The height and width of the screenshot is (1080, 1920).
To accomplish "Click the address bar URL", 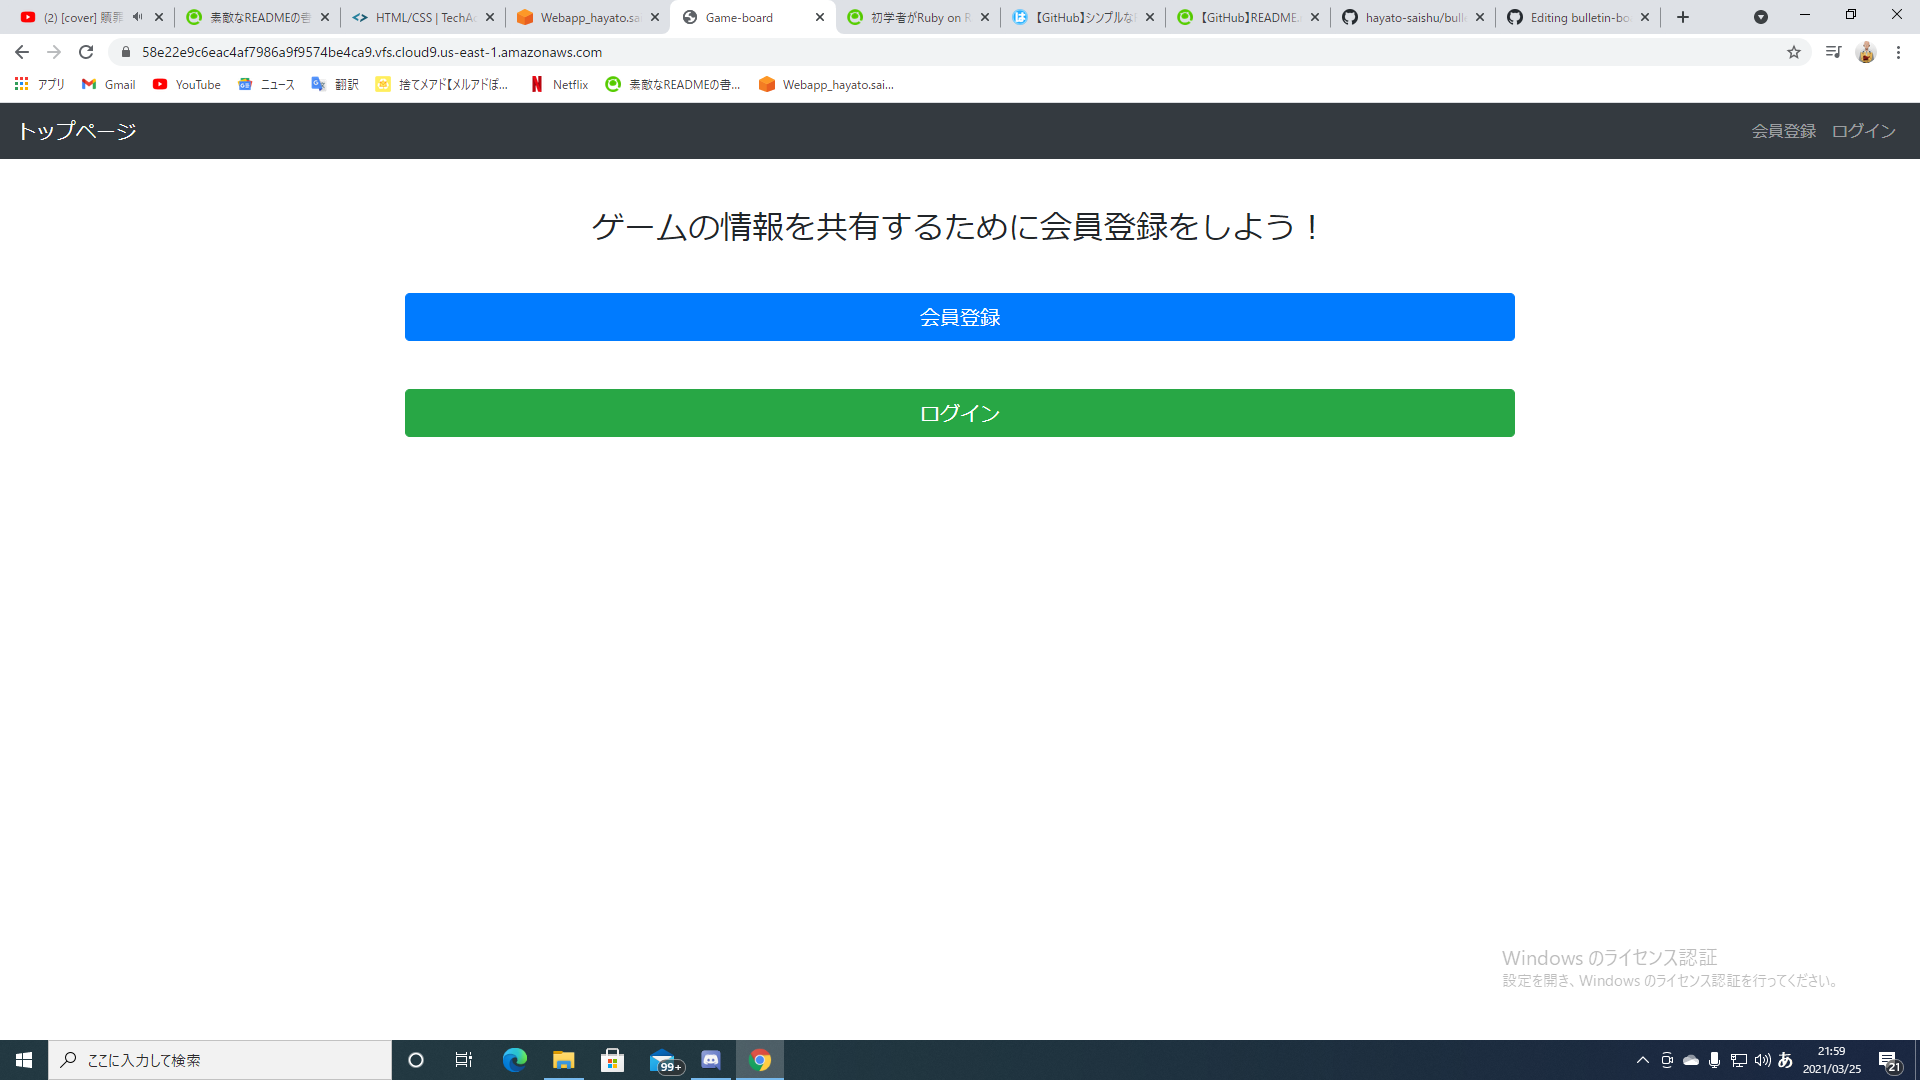I will (372, 51).
